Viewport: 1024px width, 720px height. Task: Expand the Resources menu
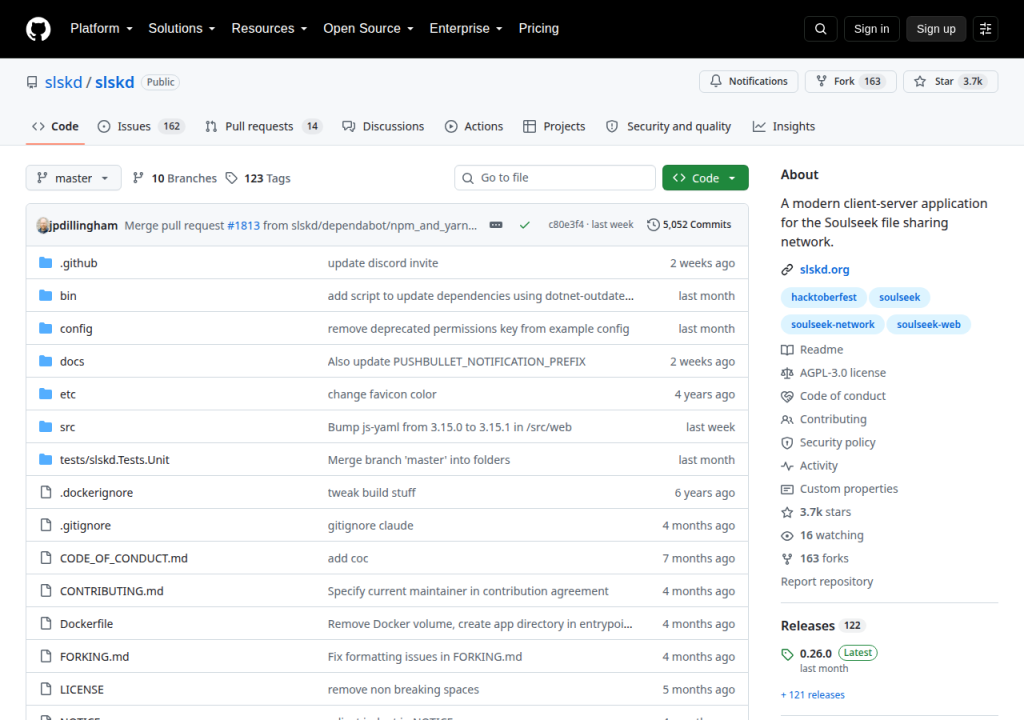click(269, 29)
